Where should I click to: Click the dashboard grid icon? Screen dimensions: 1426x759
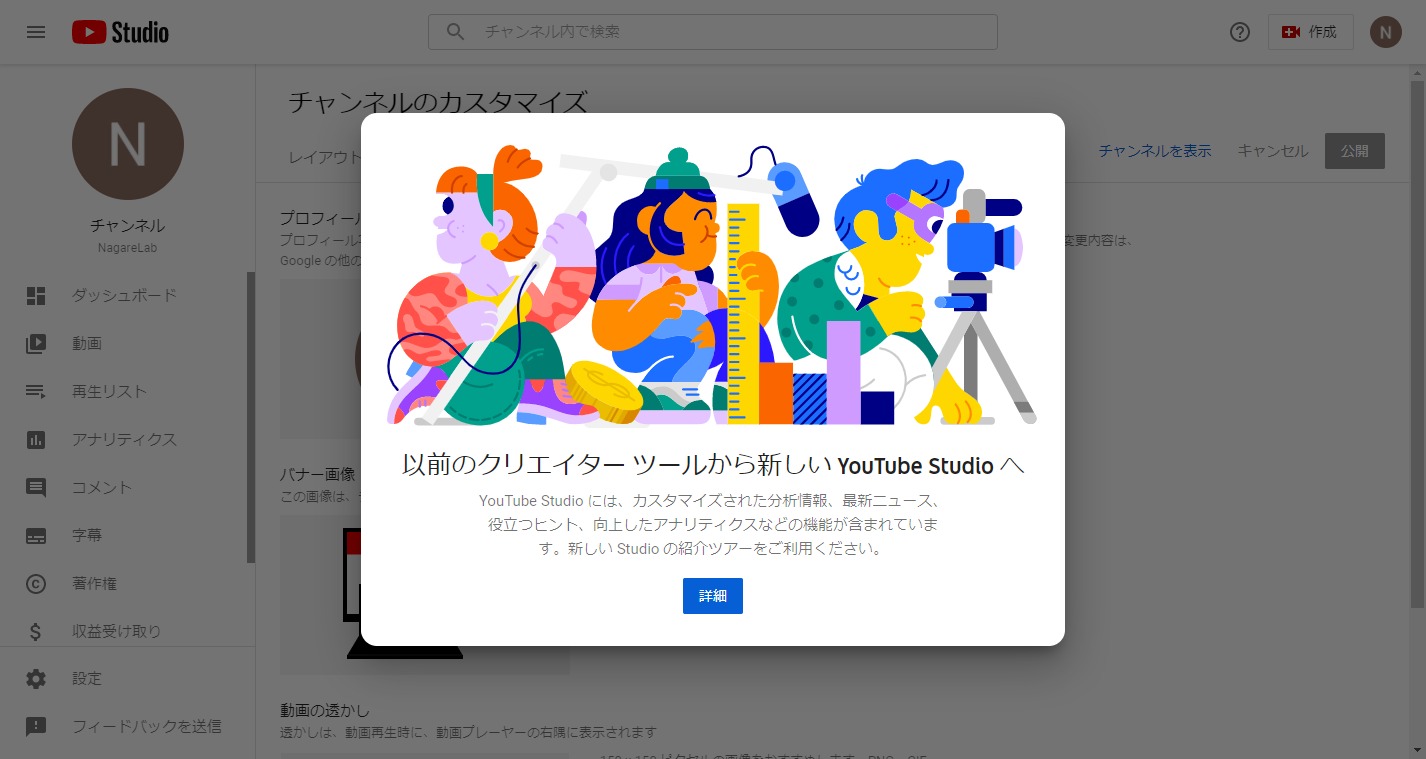[36, 295]
